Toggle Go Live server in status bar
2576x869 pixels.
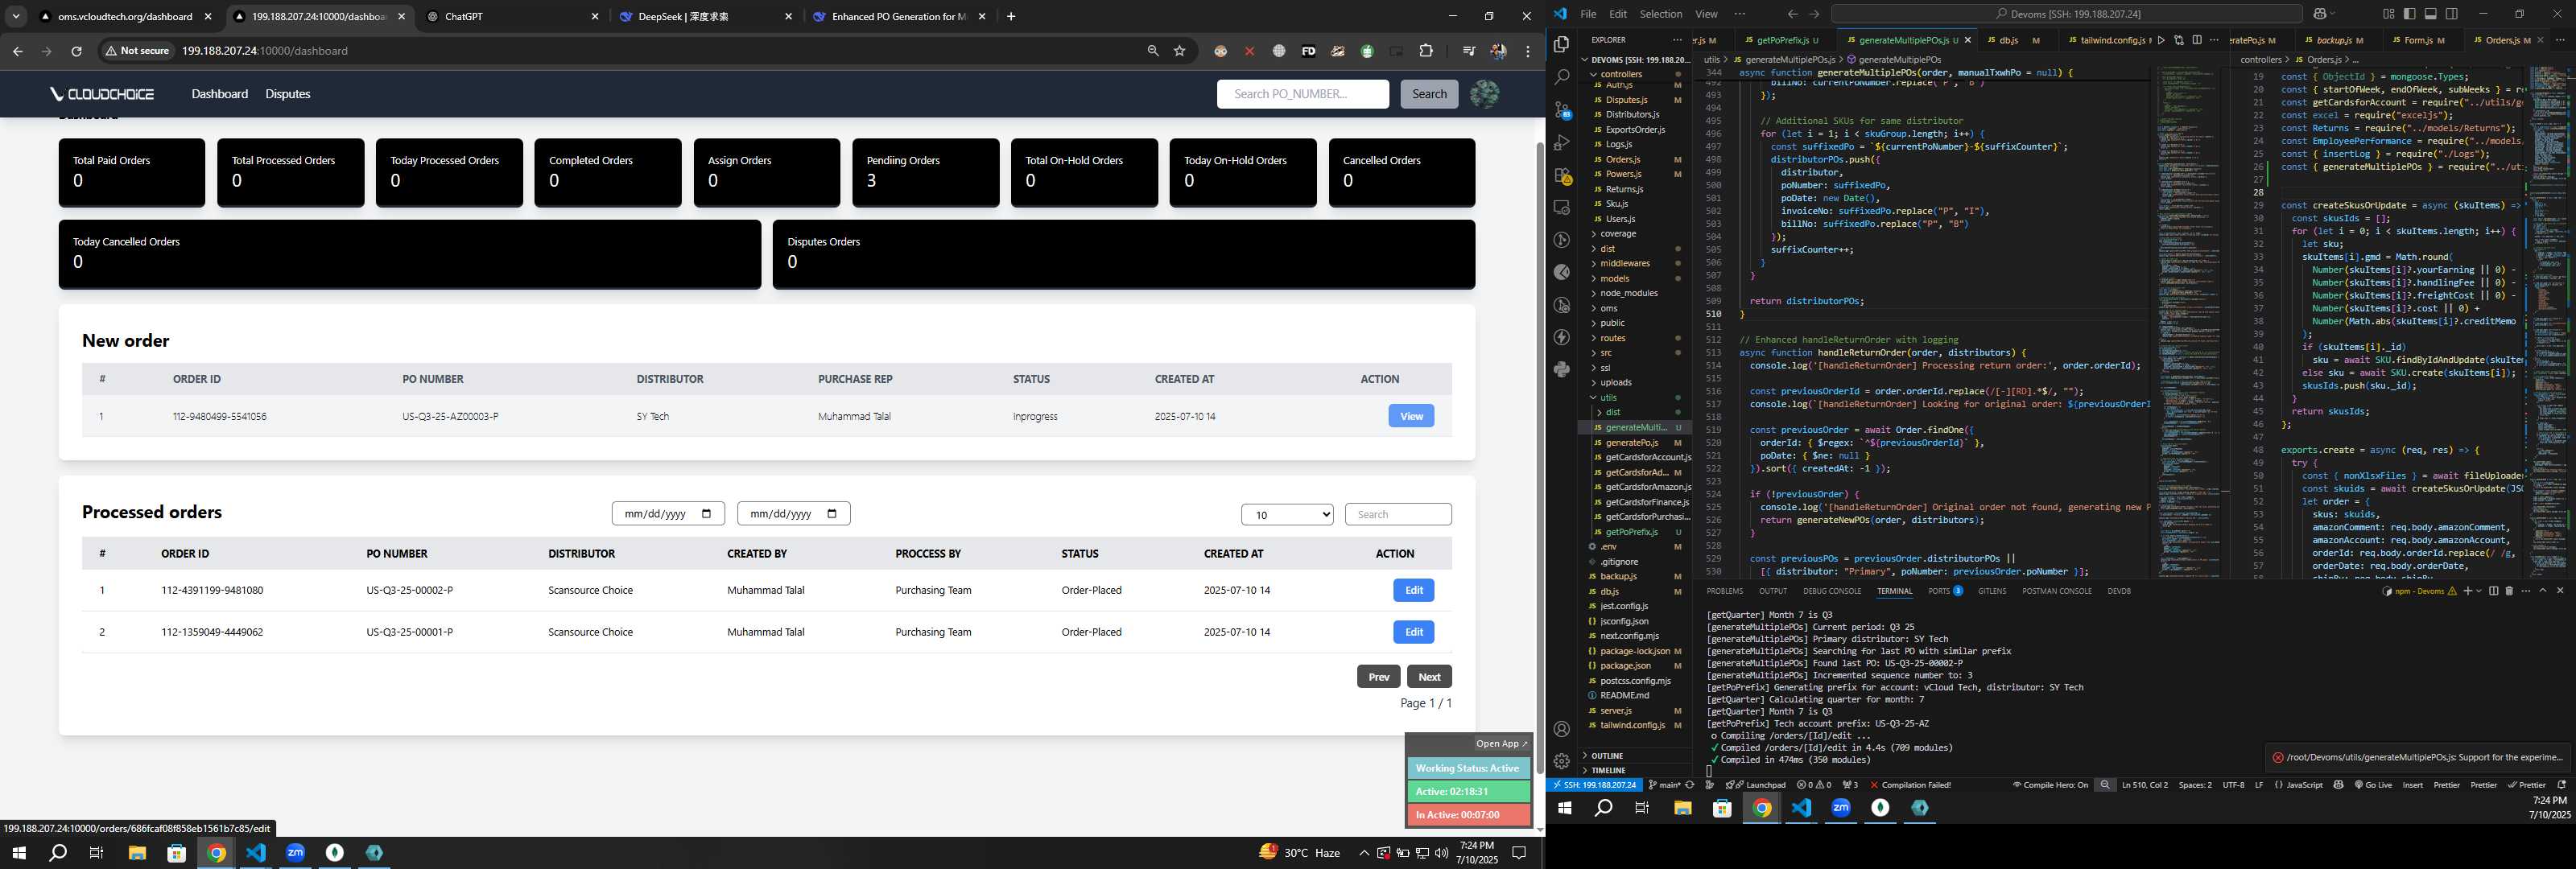[2373, 785]
